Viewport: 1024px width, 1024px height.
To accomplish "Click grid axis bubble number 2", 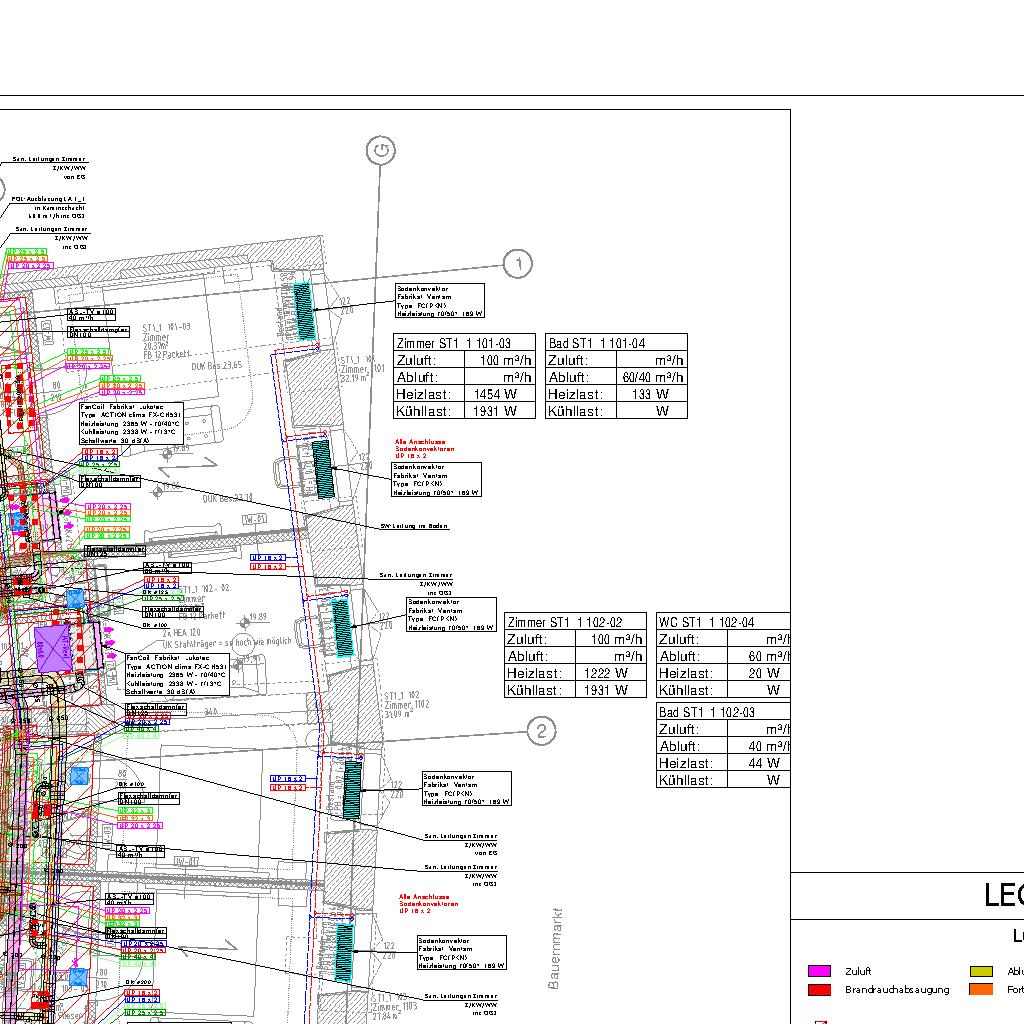I will click(541, 731).
